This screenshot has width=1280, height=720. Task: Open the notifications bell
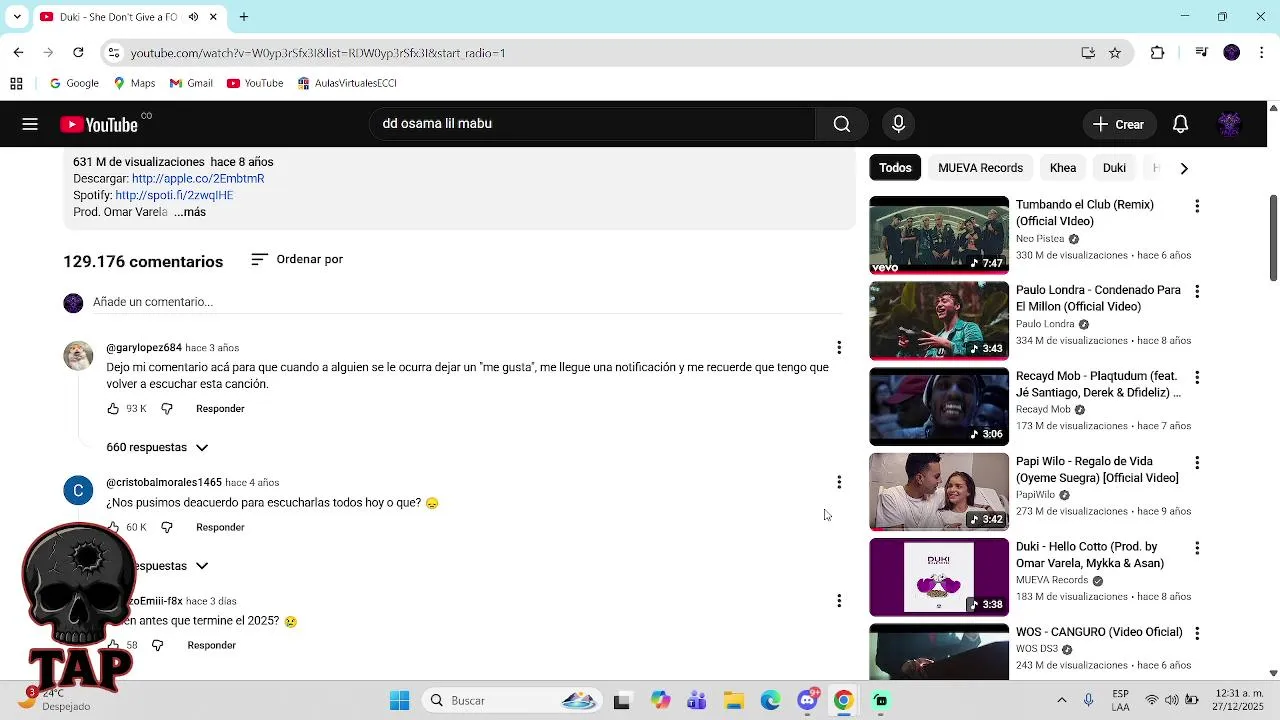(1180, 124)
